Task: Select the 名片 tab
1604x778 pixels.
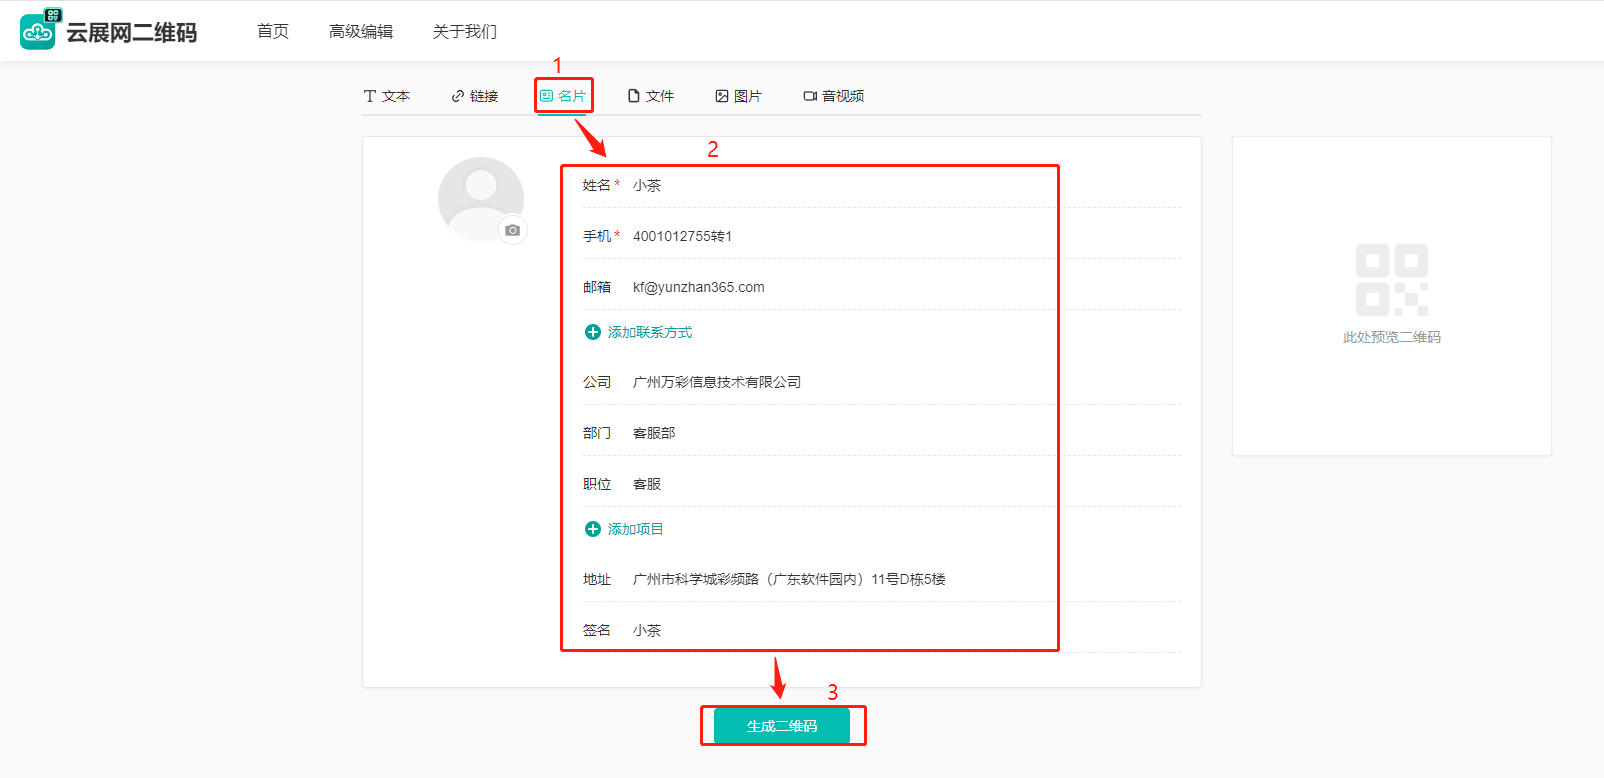Action: click(563, 96)
